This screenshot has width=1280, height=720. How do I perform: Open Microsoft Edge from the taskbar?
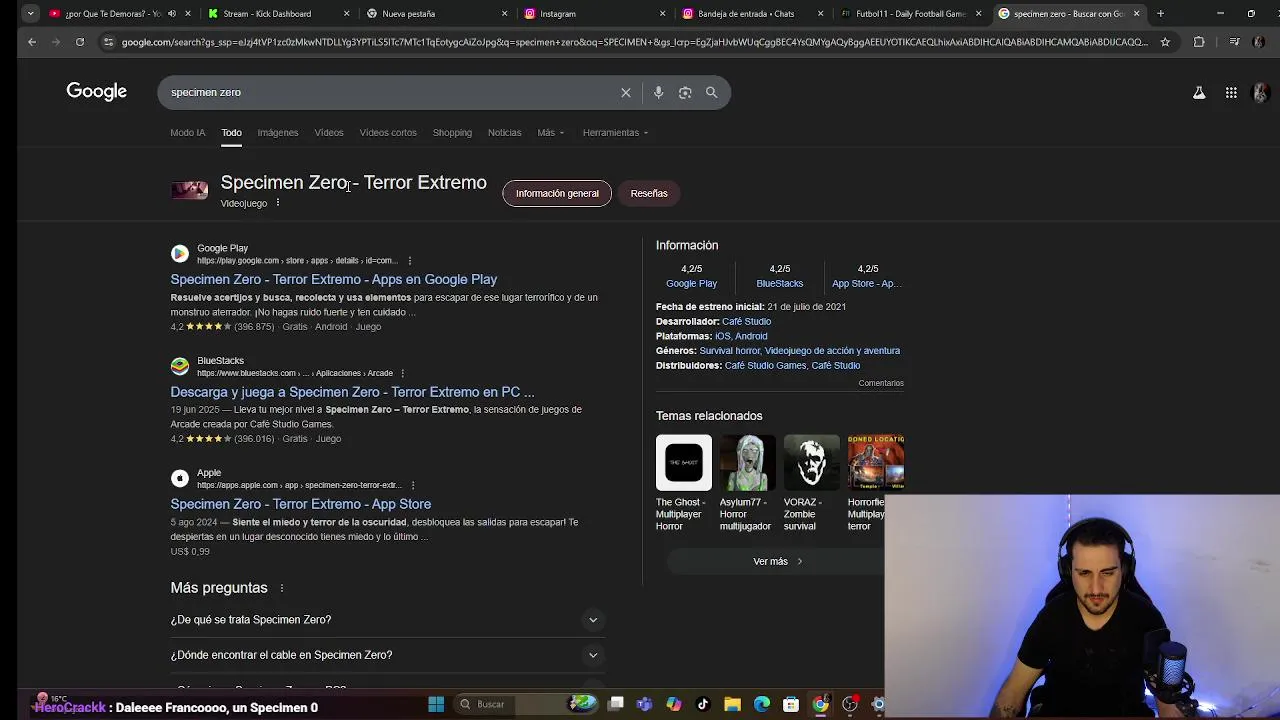762,704
